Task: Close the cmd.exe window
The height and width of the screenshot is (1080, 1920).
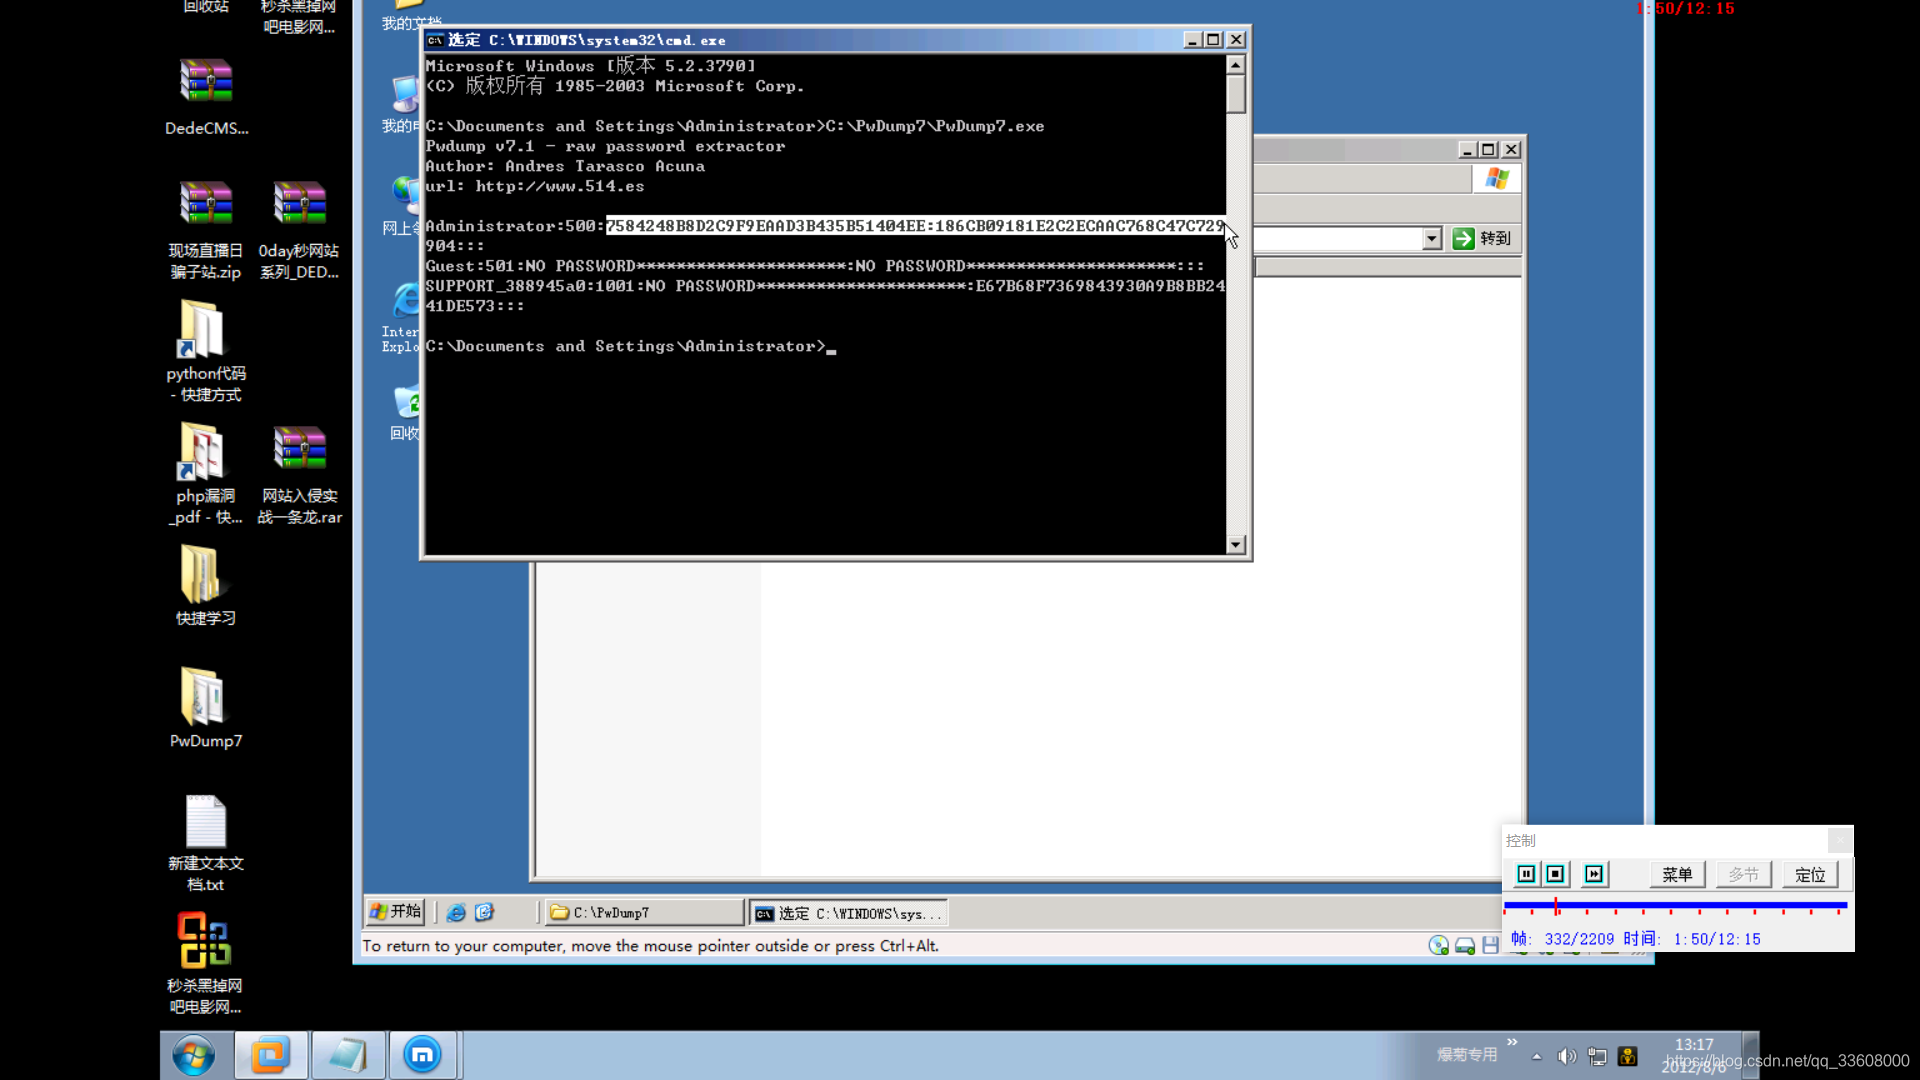Action: click(x=1237, y=40)
